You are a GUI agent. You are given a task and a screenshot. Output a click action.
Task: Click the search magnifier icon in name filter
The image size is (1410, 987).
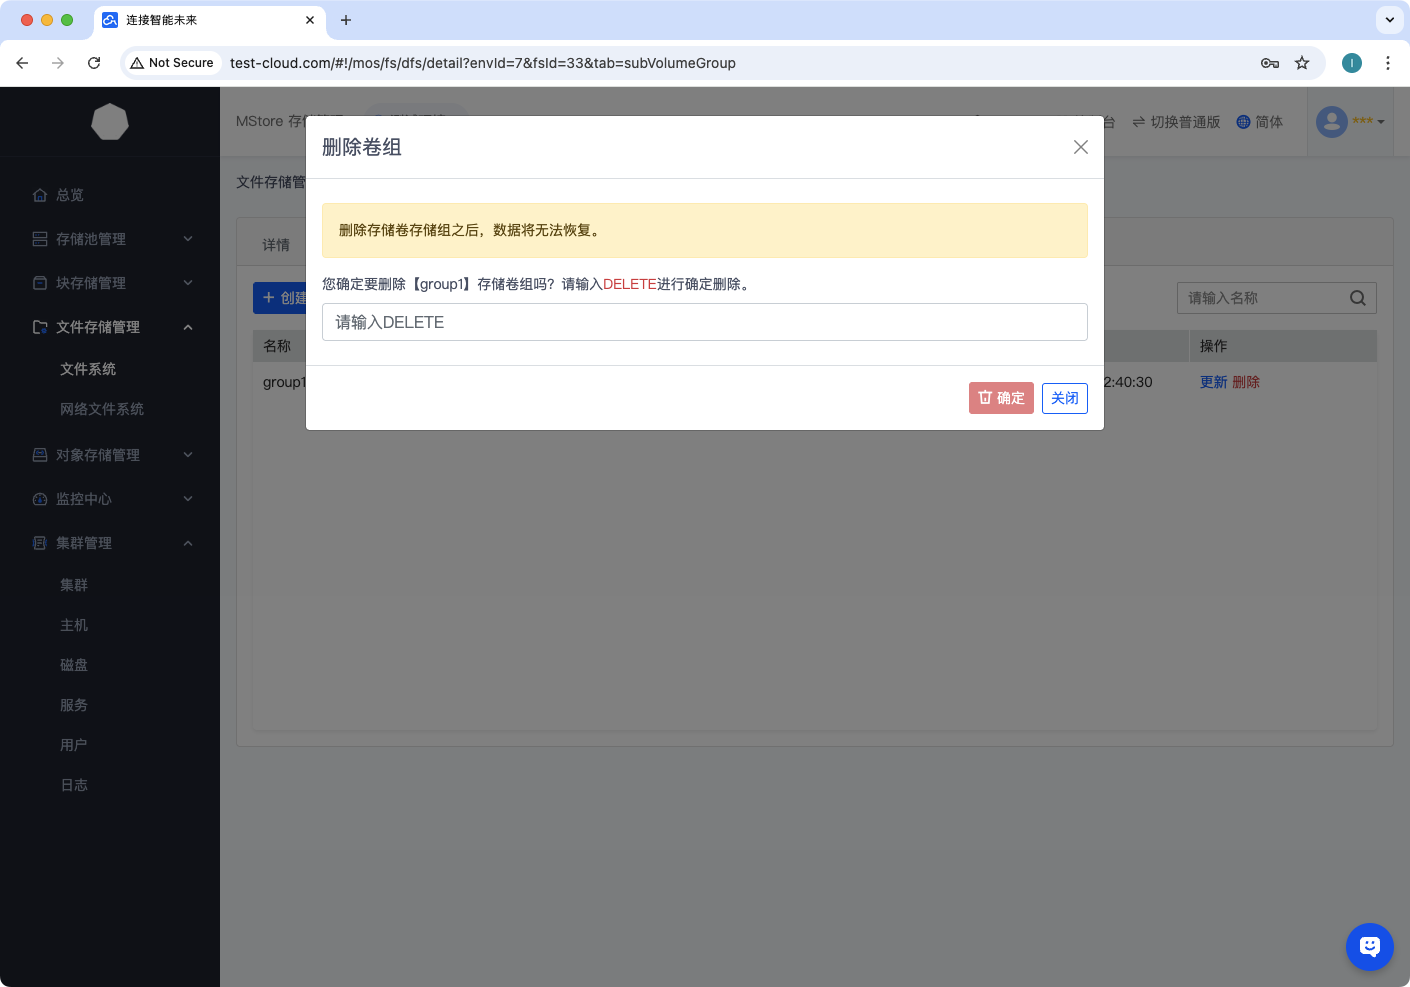pos(1357,298)
